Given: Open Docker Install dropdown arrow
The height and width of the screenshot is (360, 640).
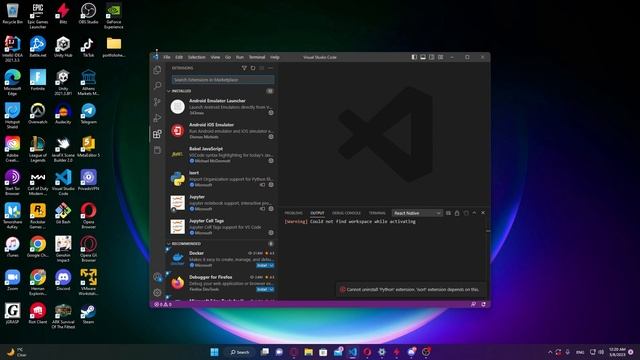Looking at the screenshot, I should coord(272,265).
